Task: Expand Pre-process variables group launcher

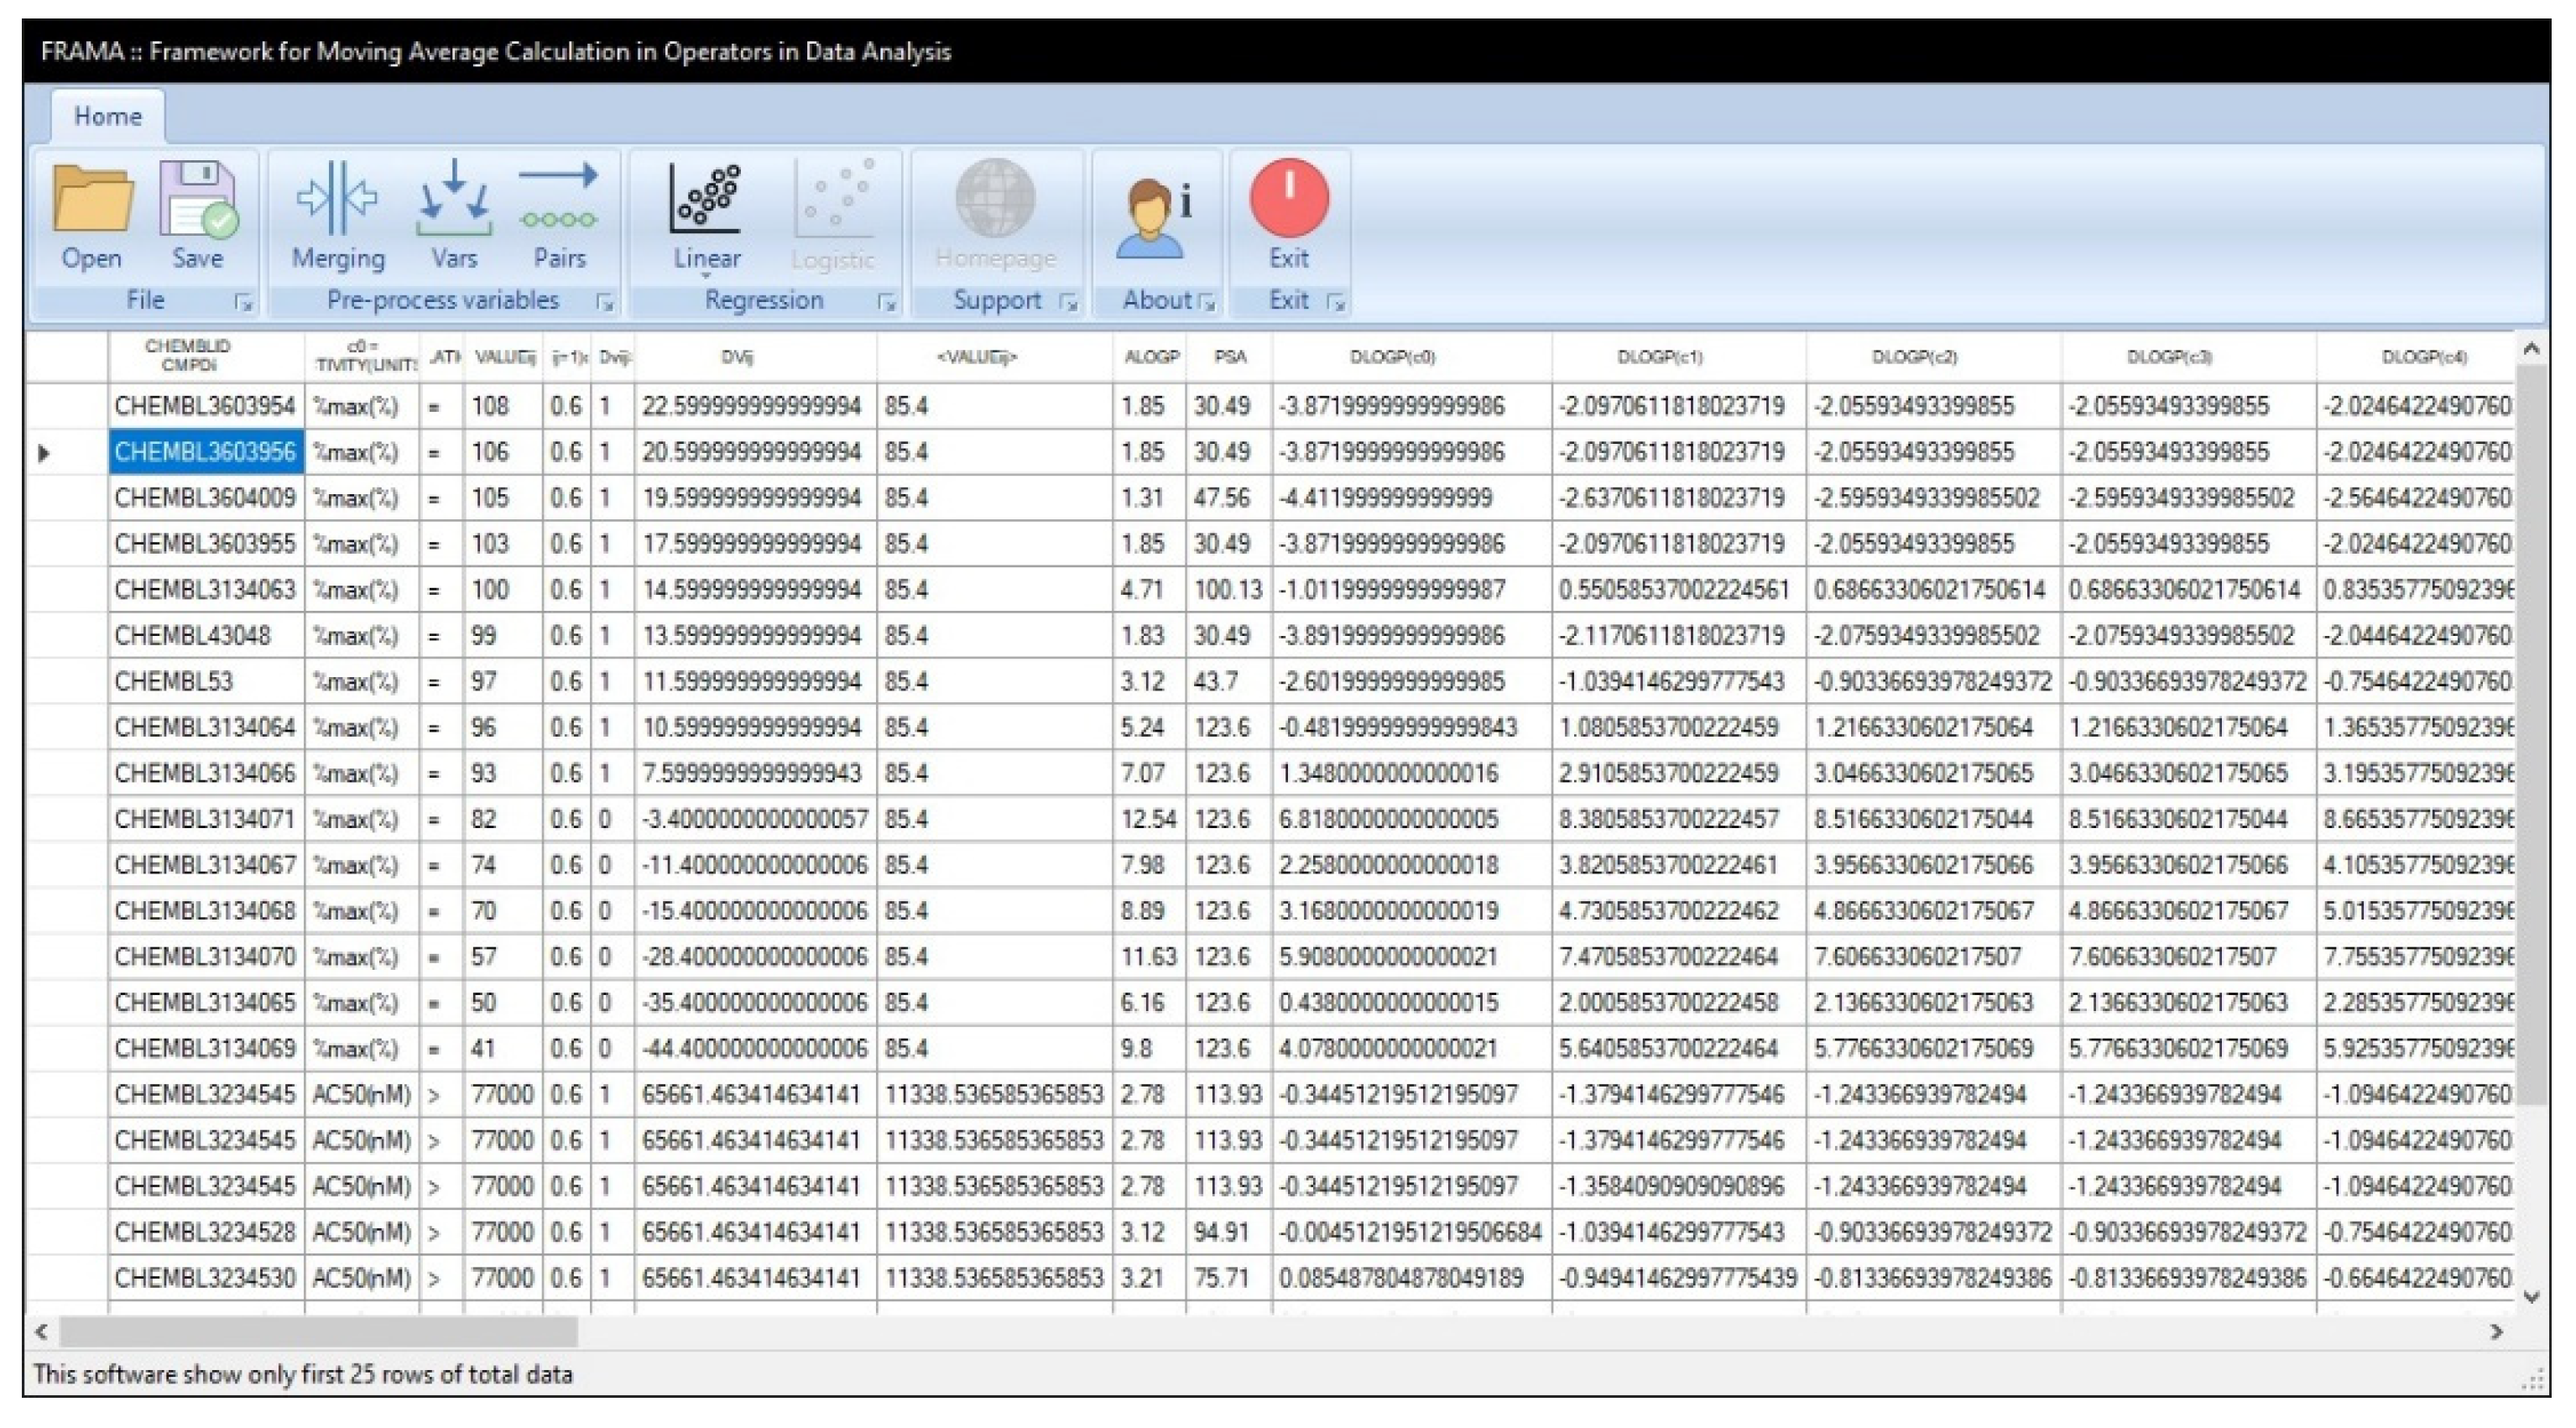Action: (x=604, y=302)
